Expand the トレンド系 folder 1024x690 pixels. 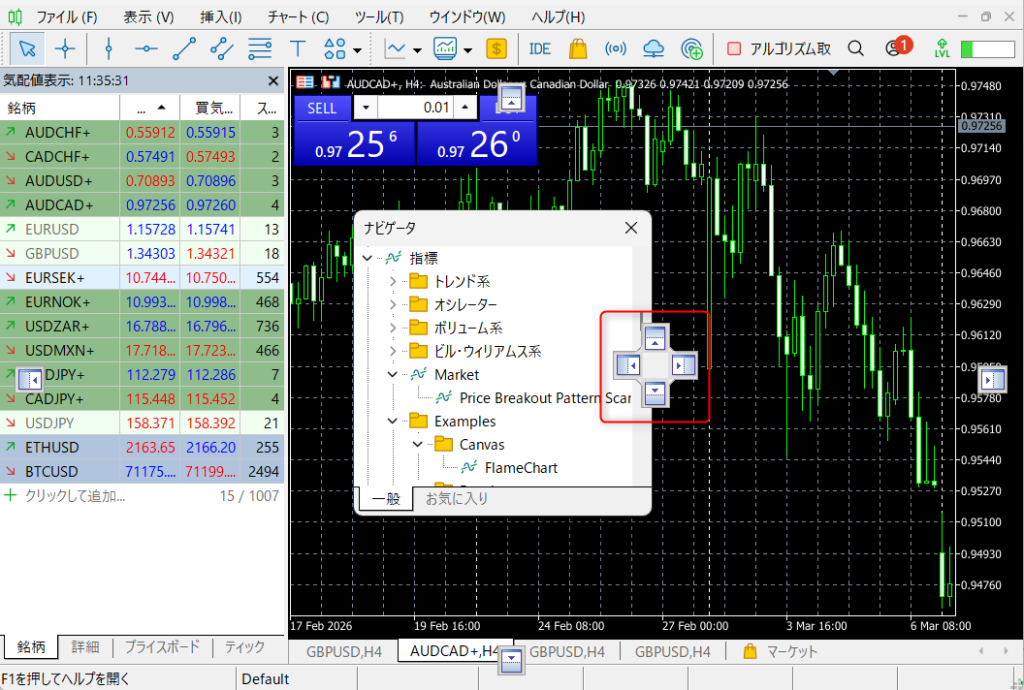[393, 281]
